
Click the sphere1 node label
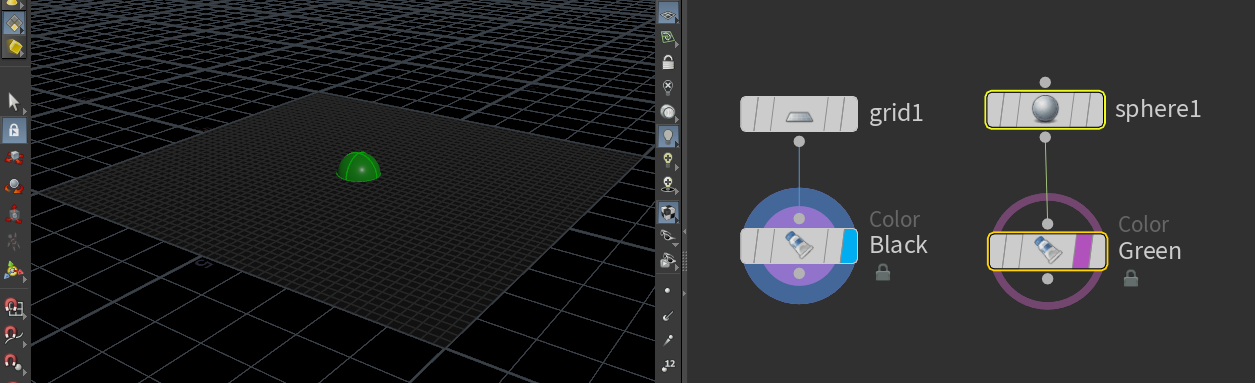[1159, 109]
